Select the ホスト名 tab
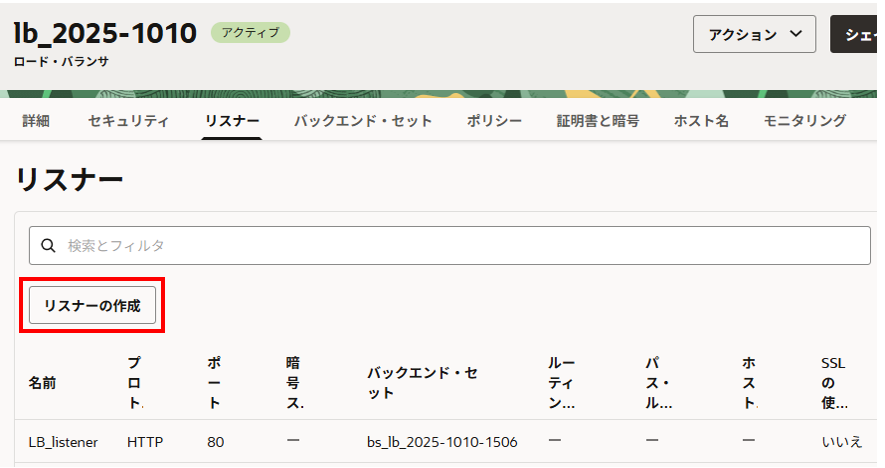The height and width of the screenshot is (468, 885). click(x=701, y=121)
